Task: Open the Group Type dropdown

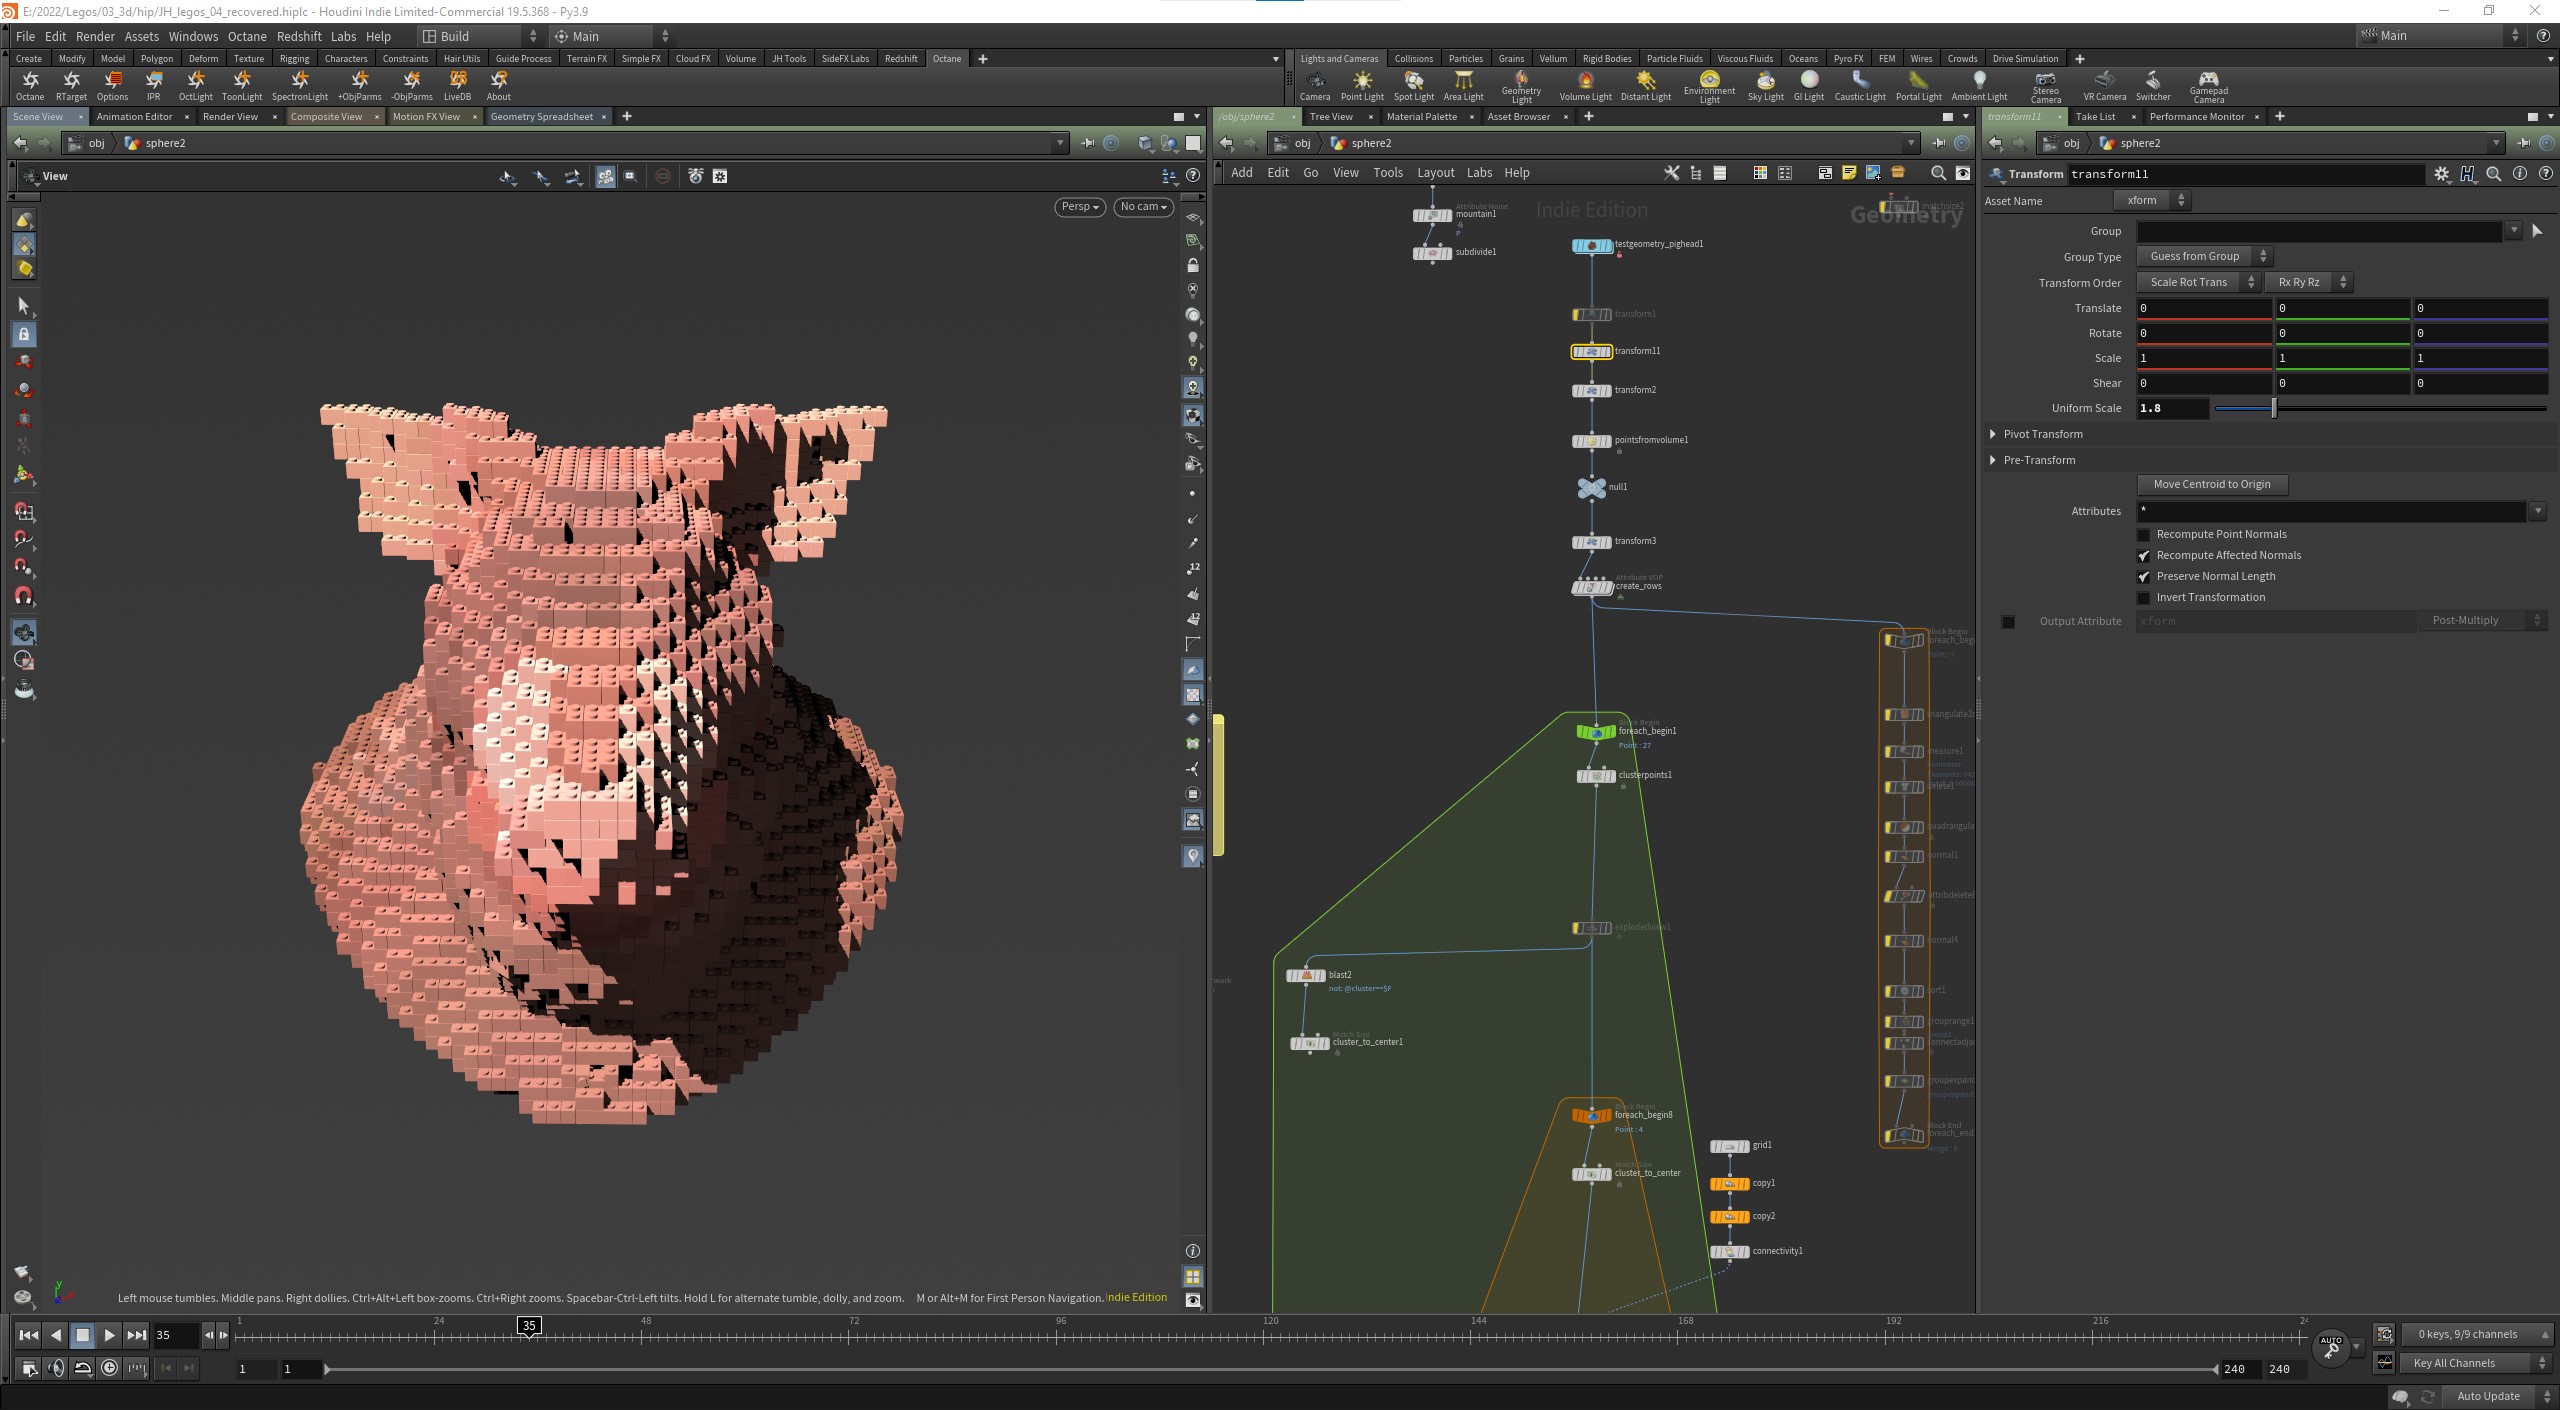Action: tap(2204, 257)
